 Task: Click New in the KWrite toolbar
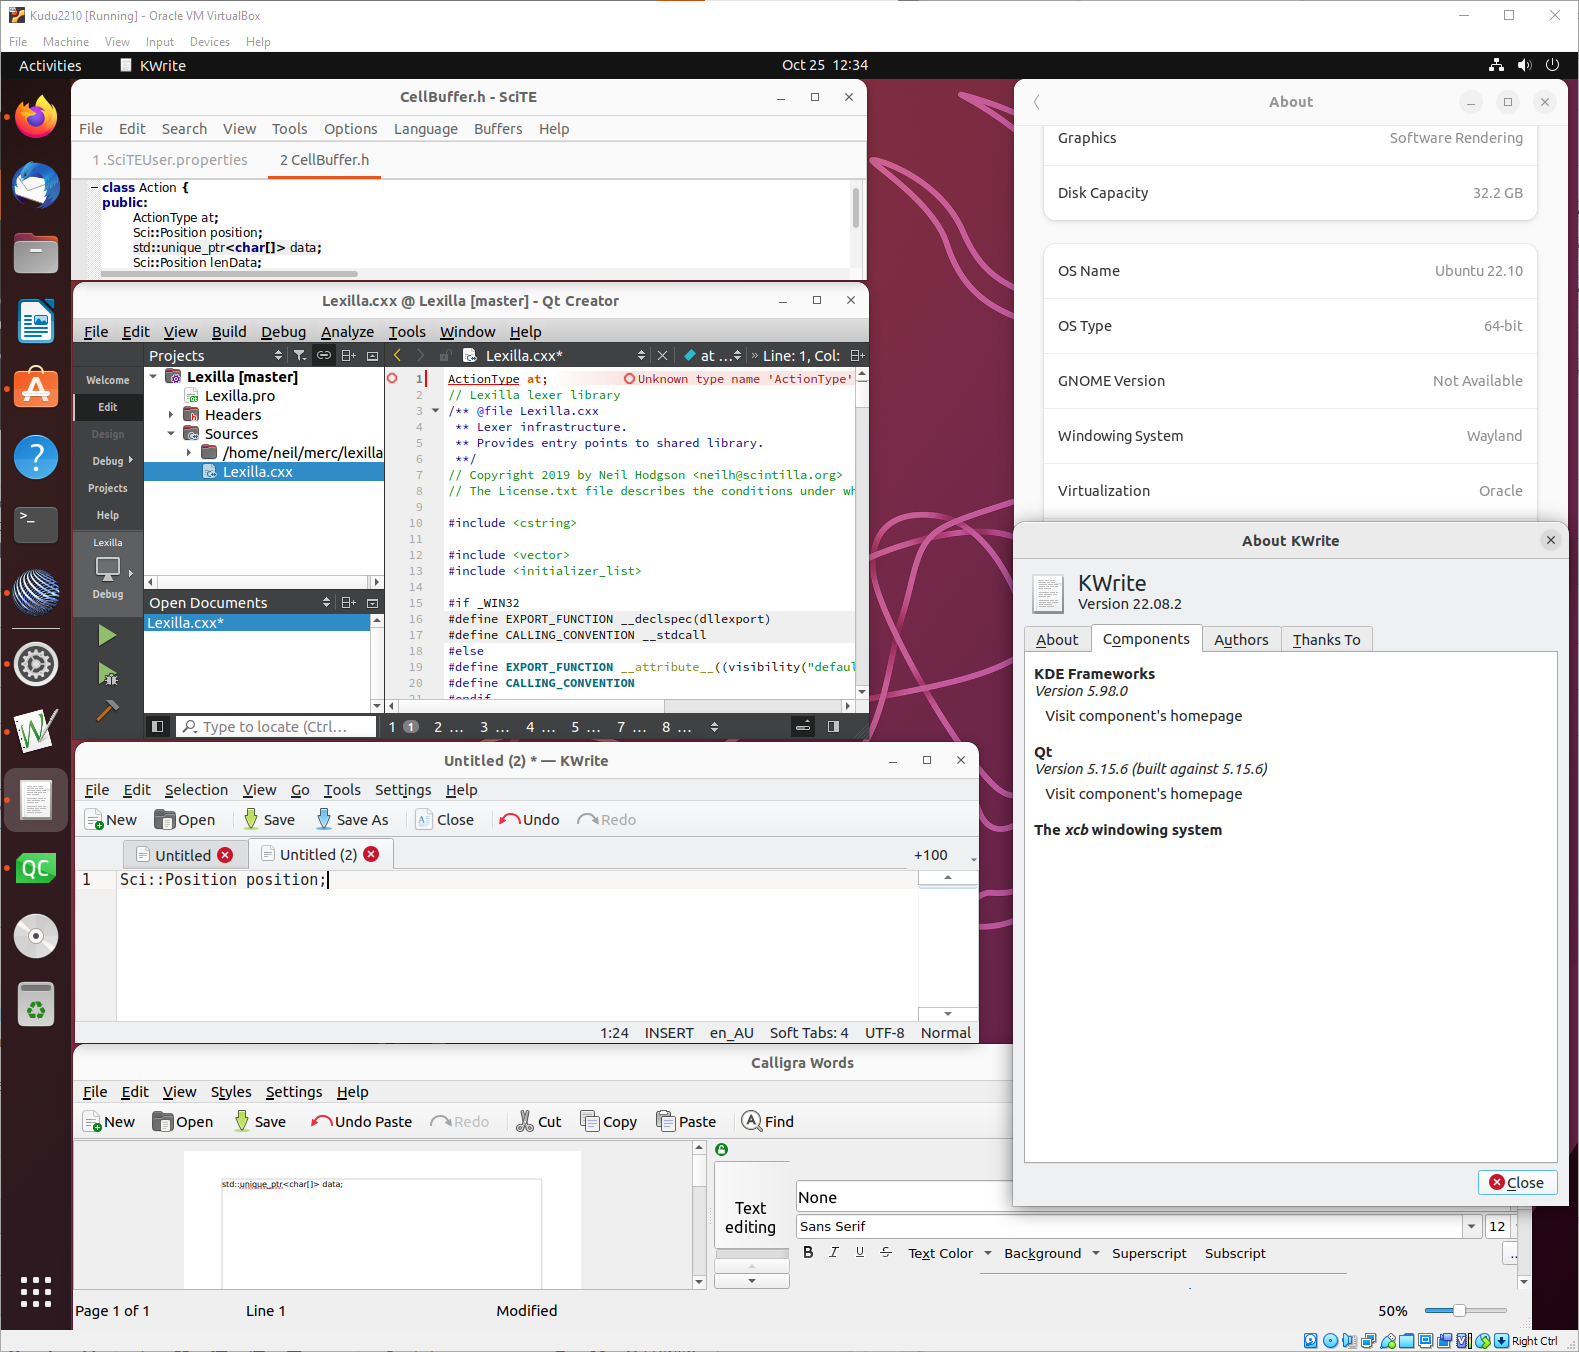tap(111, 820)
